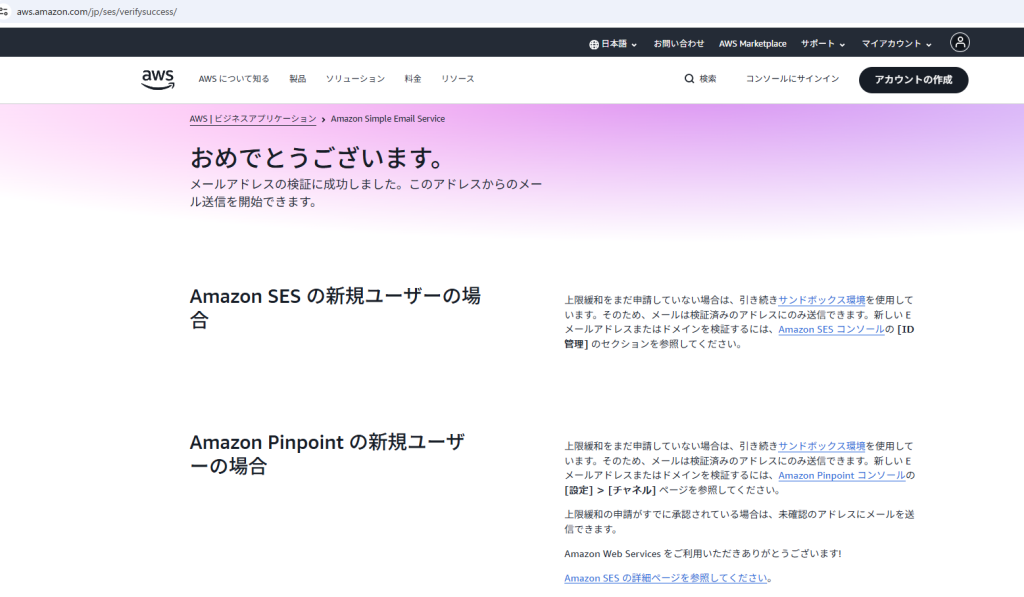
Task: Go to AWS Marketplace link
Action: click(752, 44)
